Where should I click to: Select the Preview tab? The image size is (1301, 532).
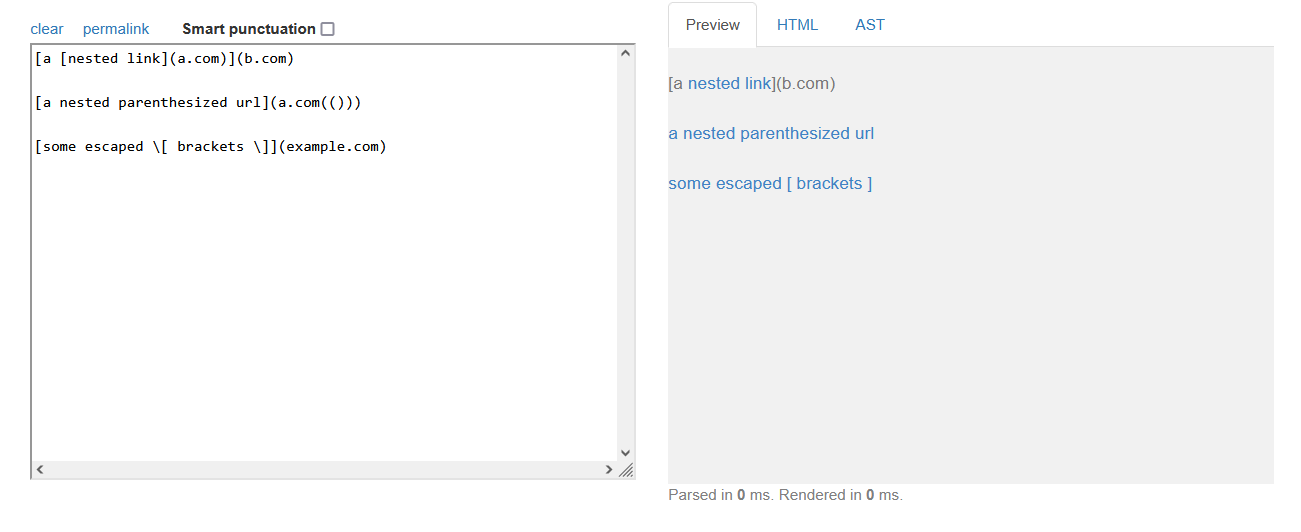[x=713, y=25]
